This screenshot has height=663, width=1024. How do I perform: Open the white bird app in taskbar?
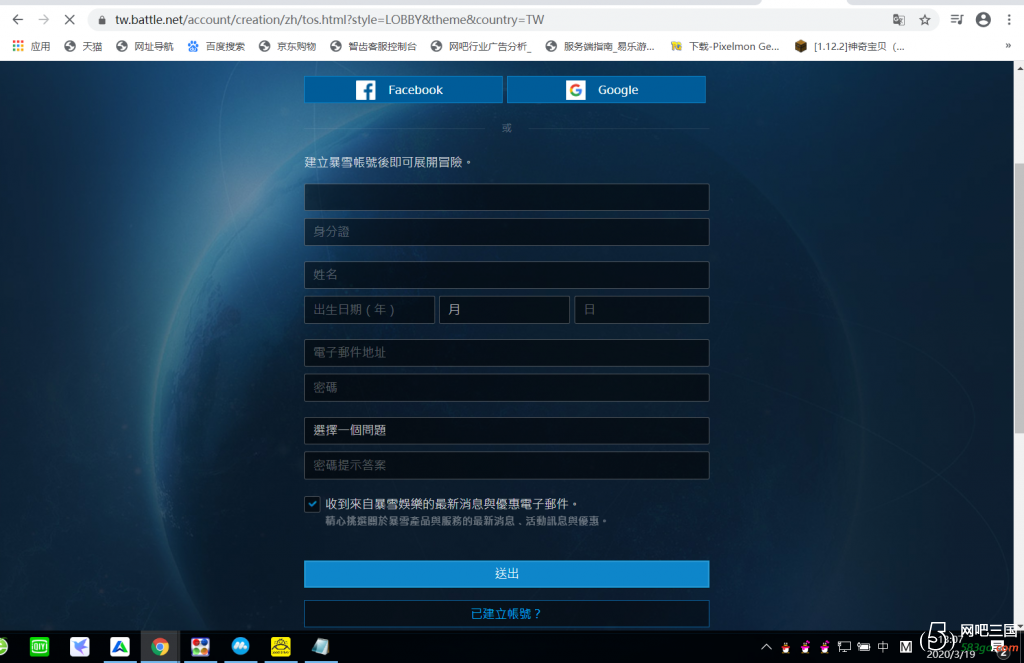80,647
